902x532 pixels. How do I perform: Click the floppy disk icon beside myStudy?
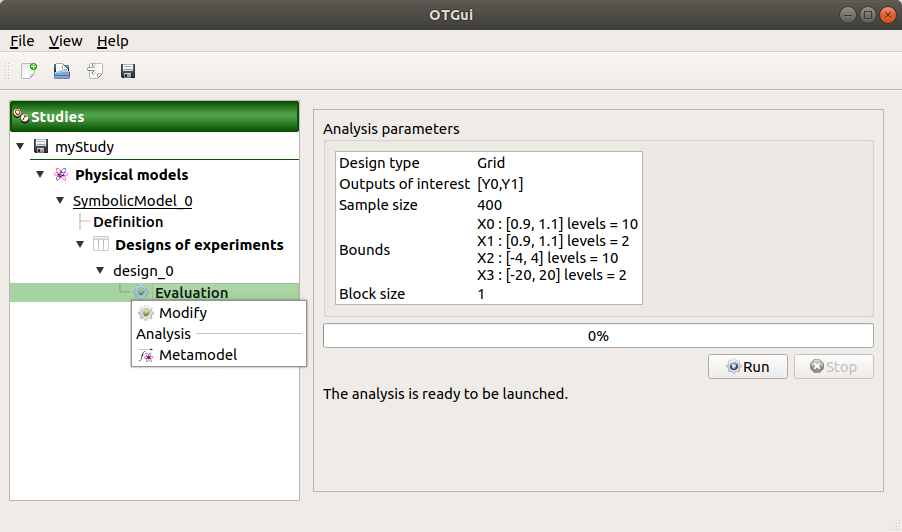coord(41,147)
